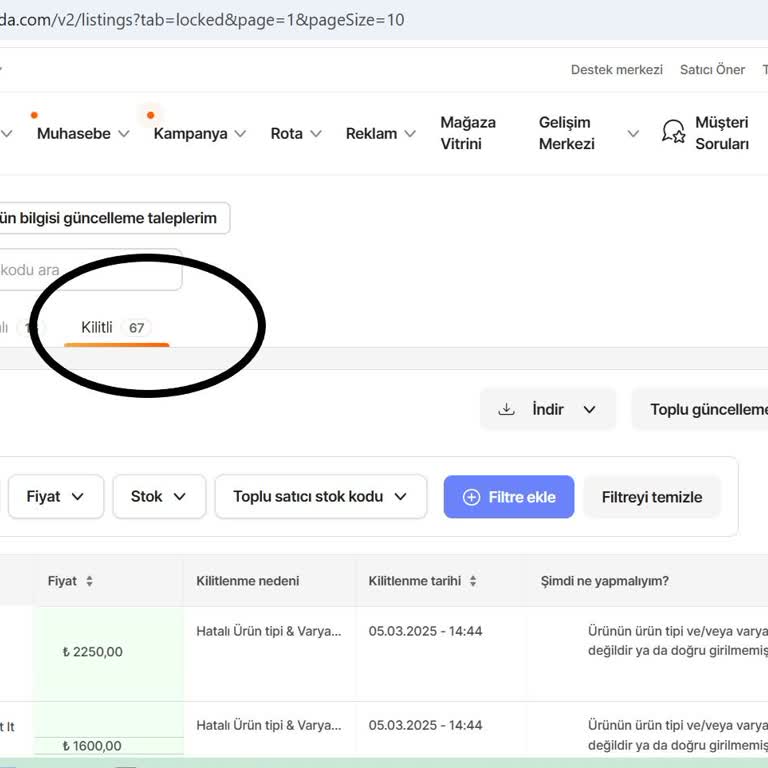Click the Destek merkezi link
Image resolution: width=768 pixels, height=768 pixels.
(617, 70)
